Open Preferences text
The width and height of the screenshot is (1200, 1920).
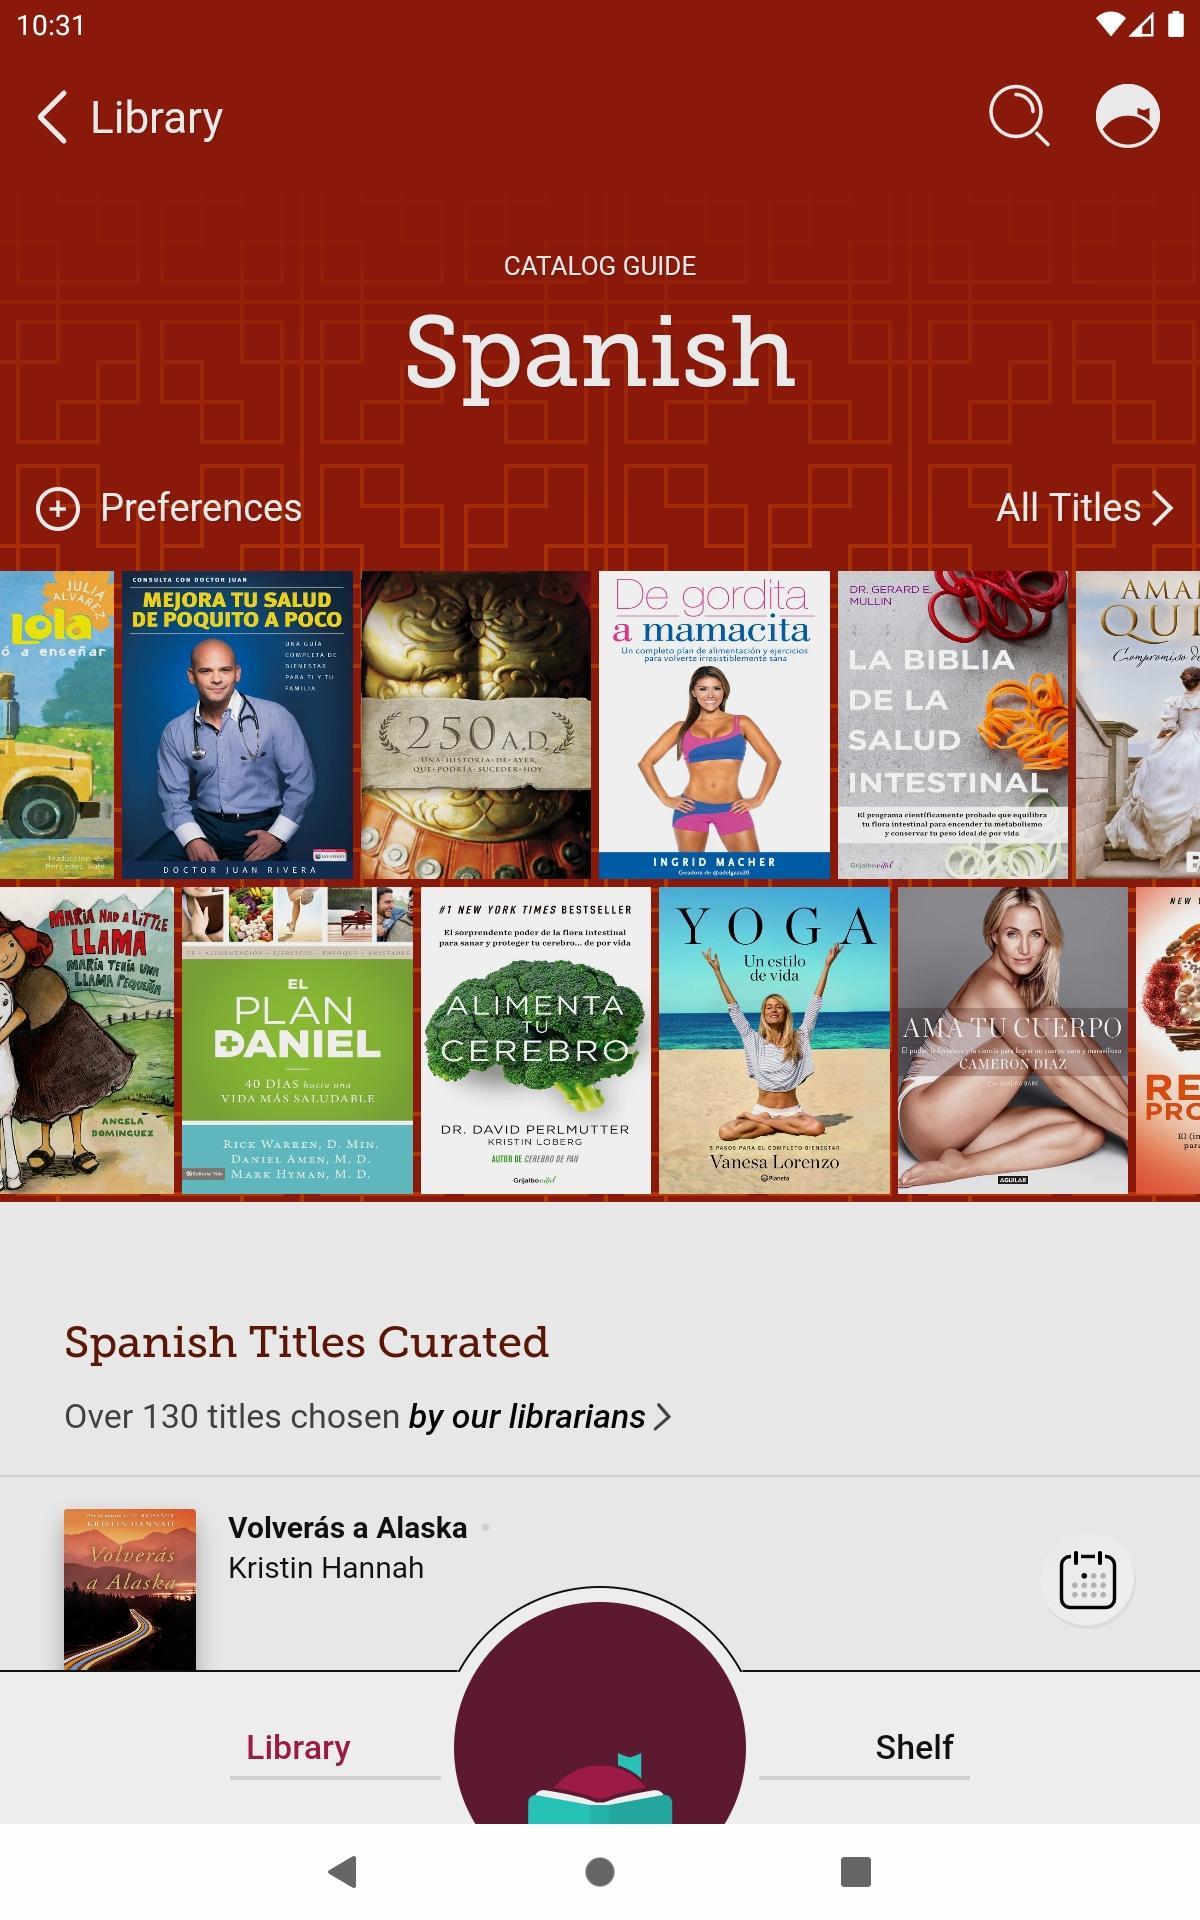click(201, 508)
